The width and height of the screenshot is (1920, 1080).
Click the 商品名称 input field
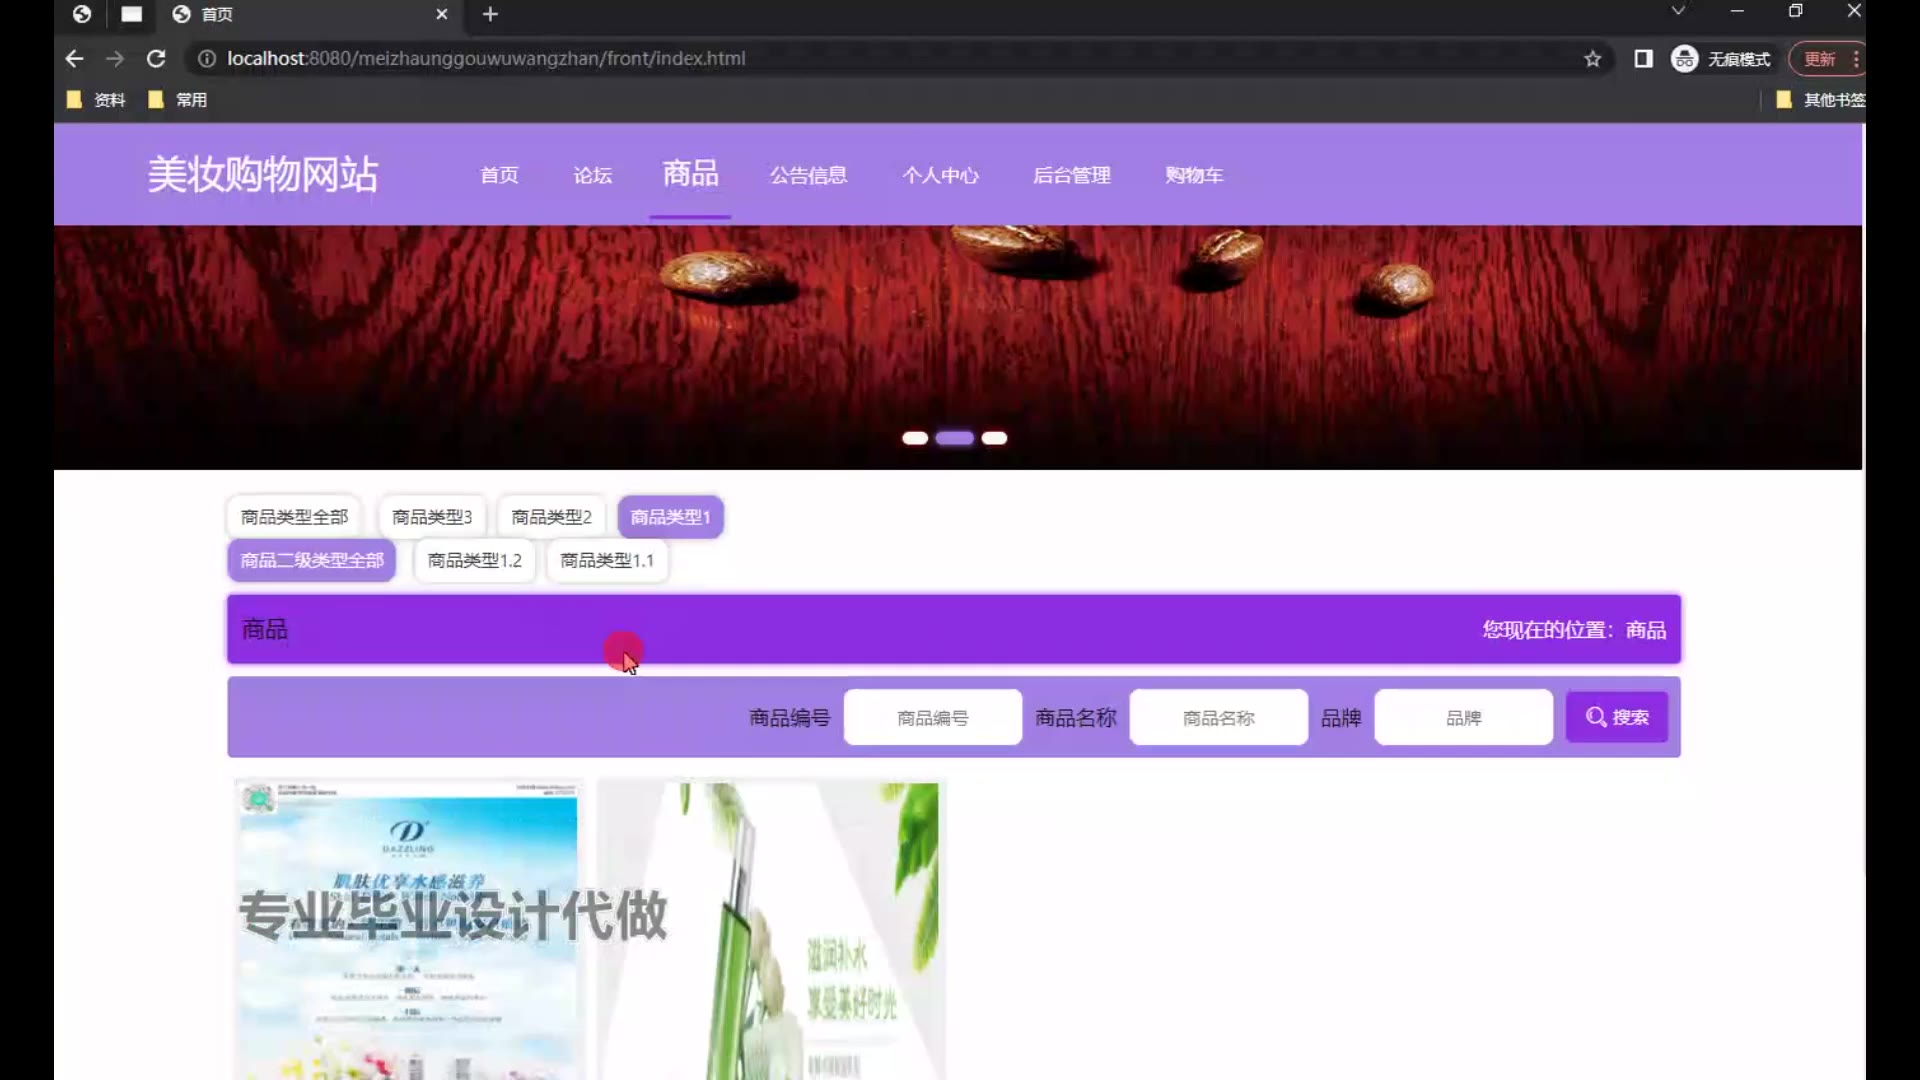point(1218,718)
